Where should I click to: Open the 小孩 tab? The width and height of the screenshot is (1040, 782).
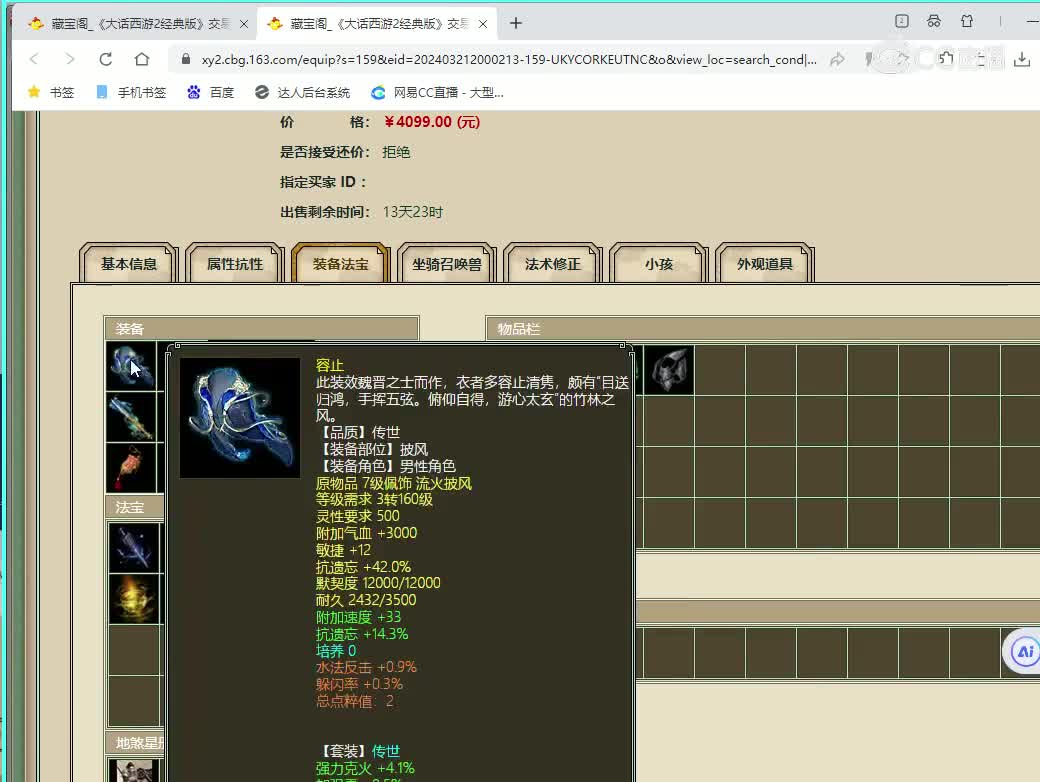[x=659, y=264]
